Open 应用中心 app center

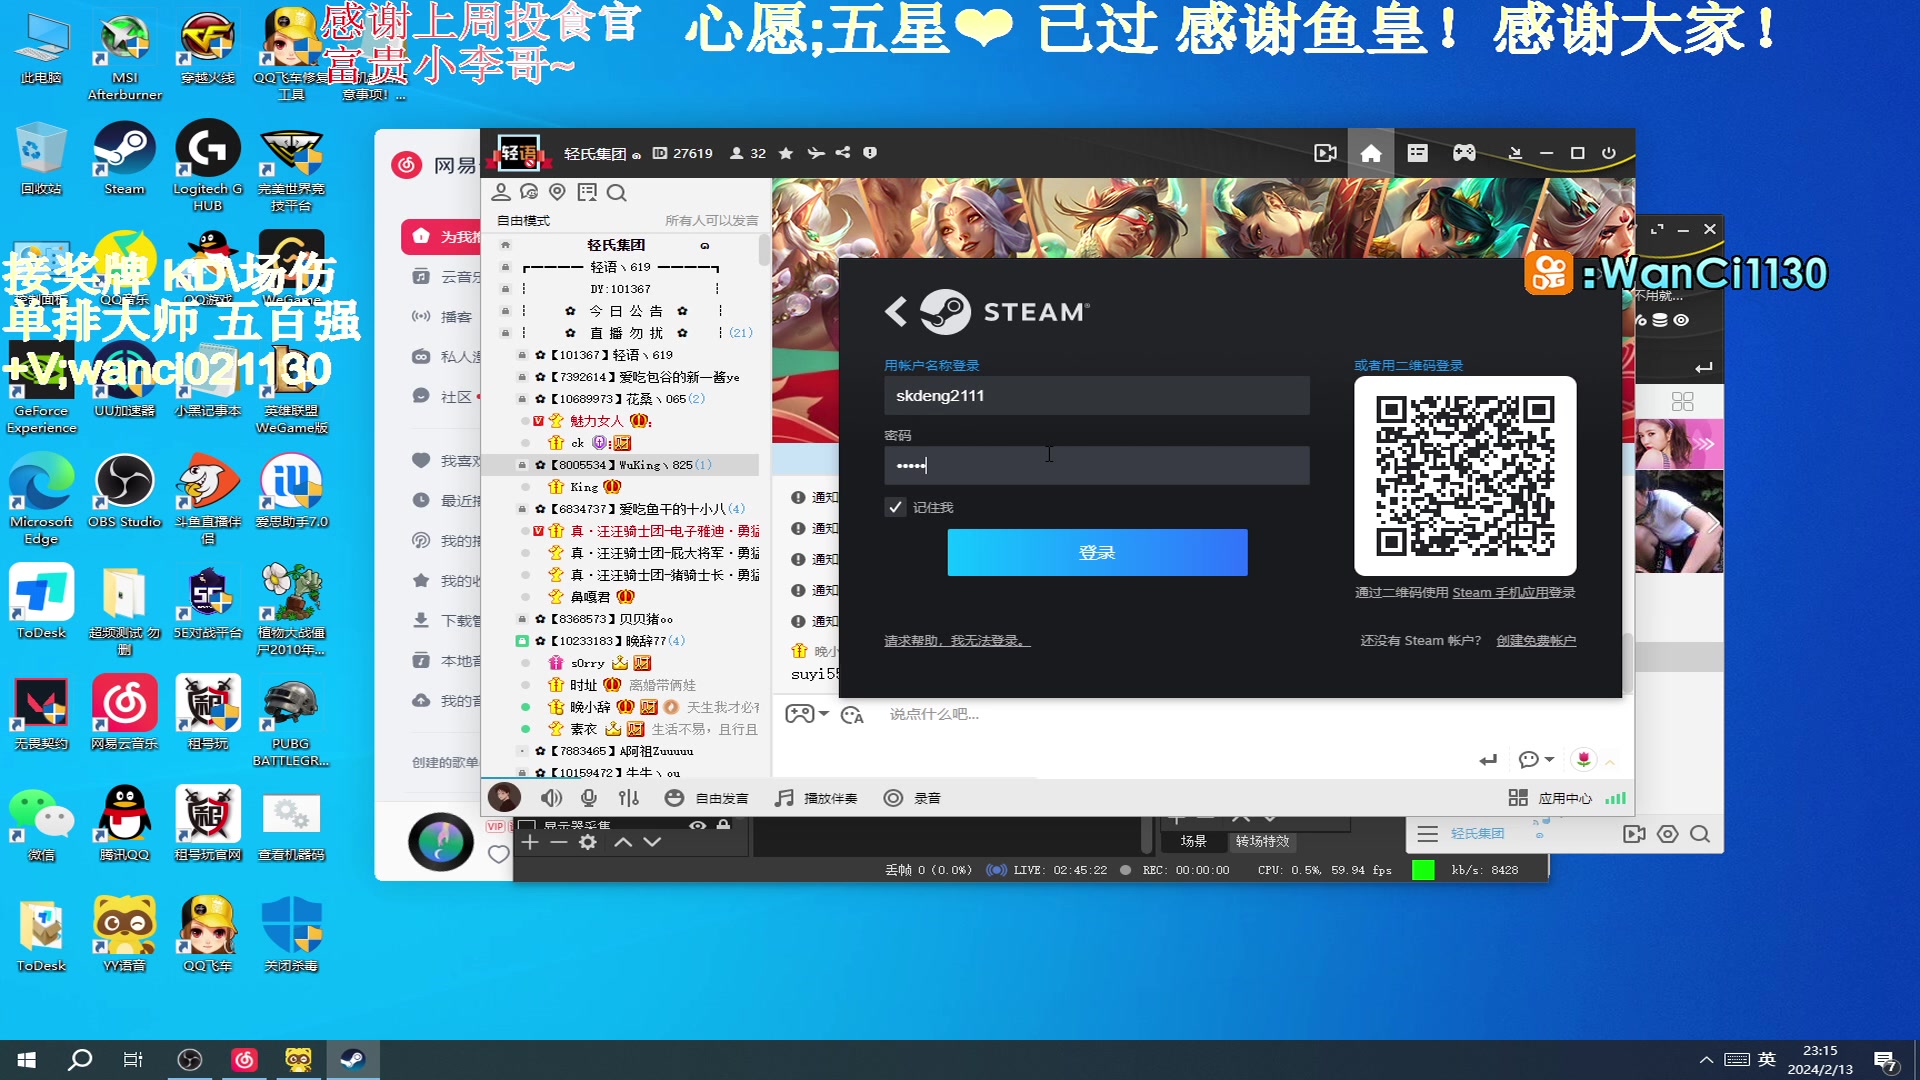click(x=1550, y=798)
